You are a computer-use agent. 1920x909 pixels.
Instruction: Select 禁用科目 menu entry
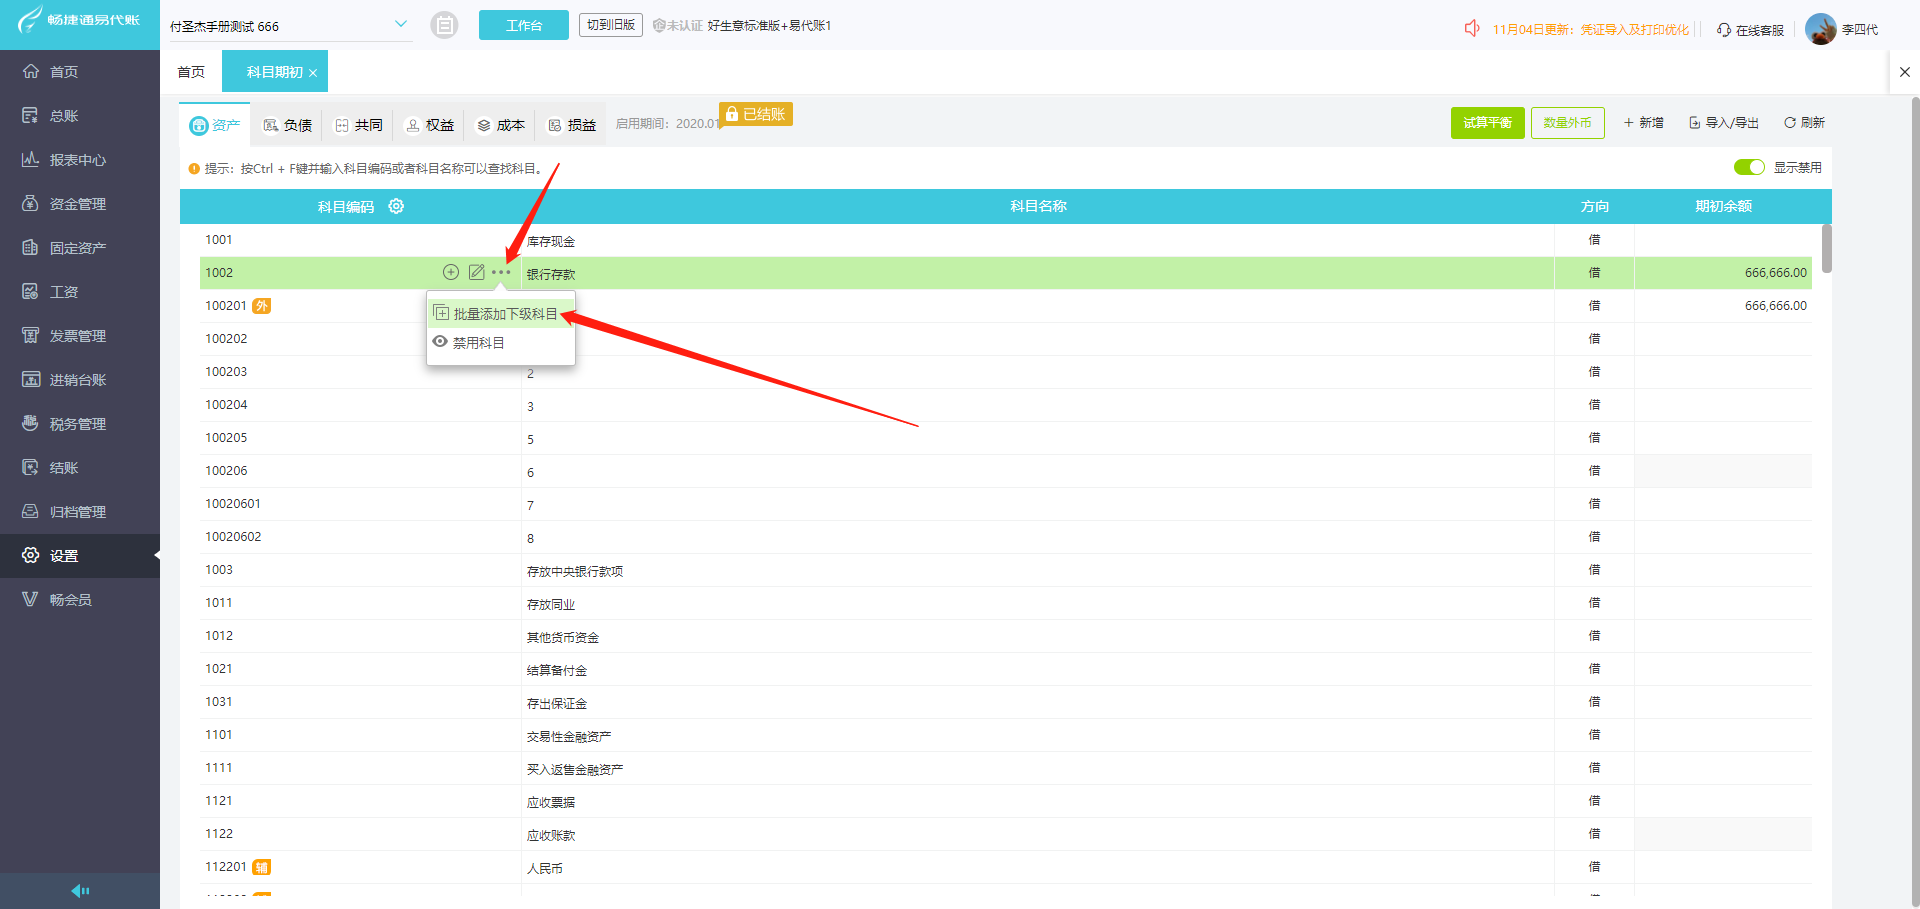pos(501,343)
